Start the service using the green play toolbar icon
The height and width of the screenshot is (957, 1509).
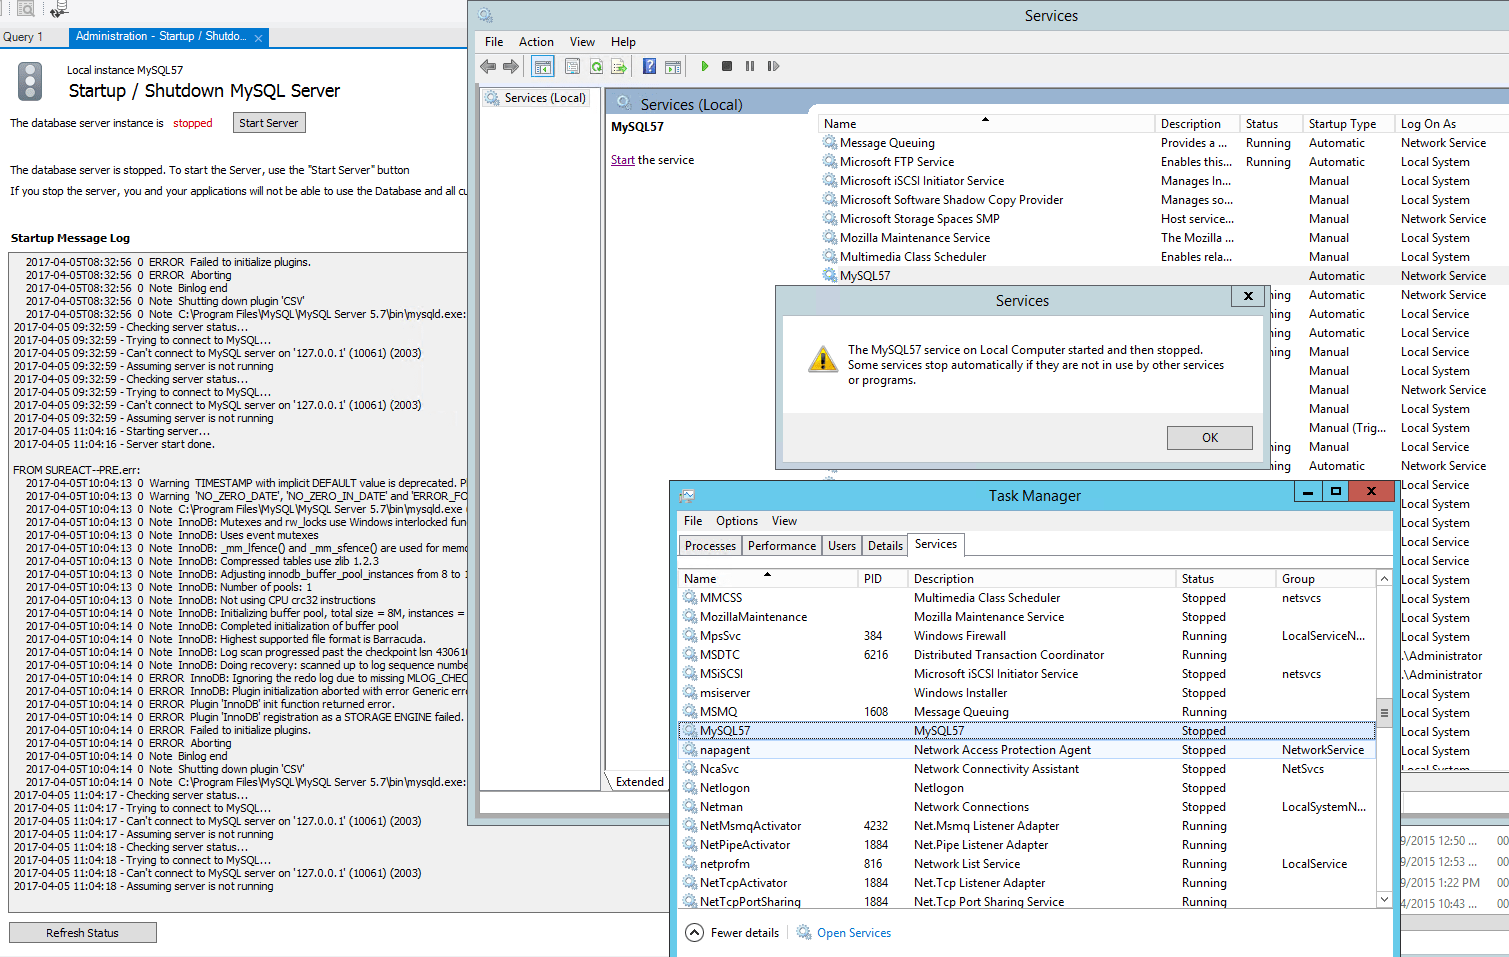tap(705, 66)
